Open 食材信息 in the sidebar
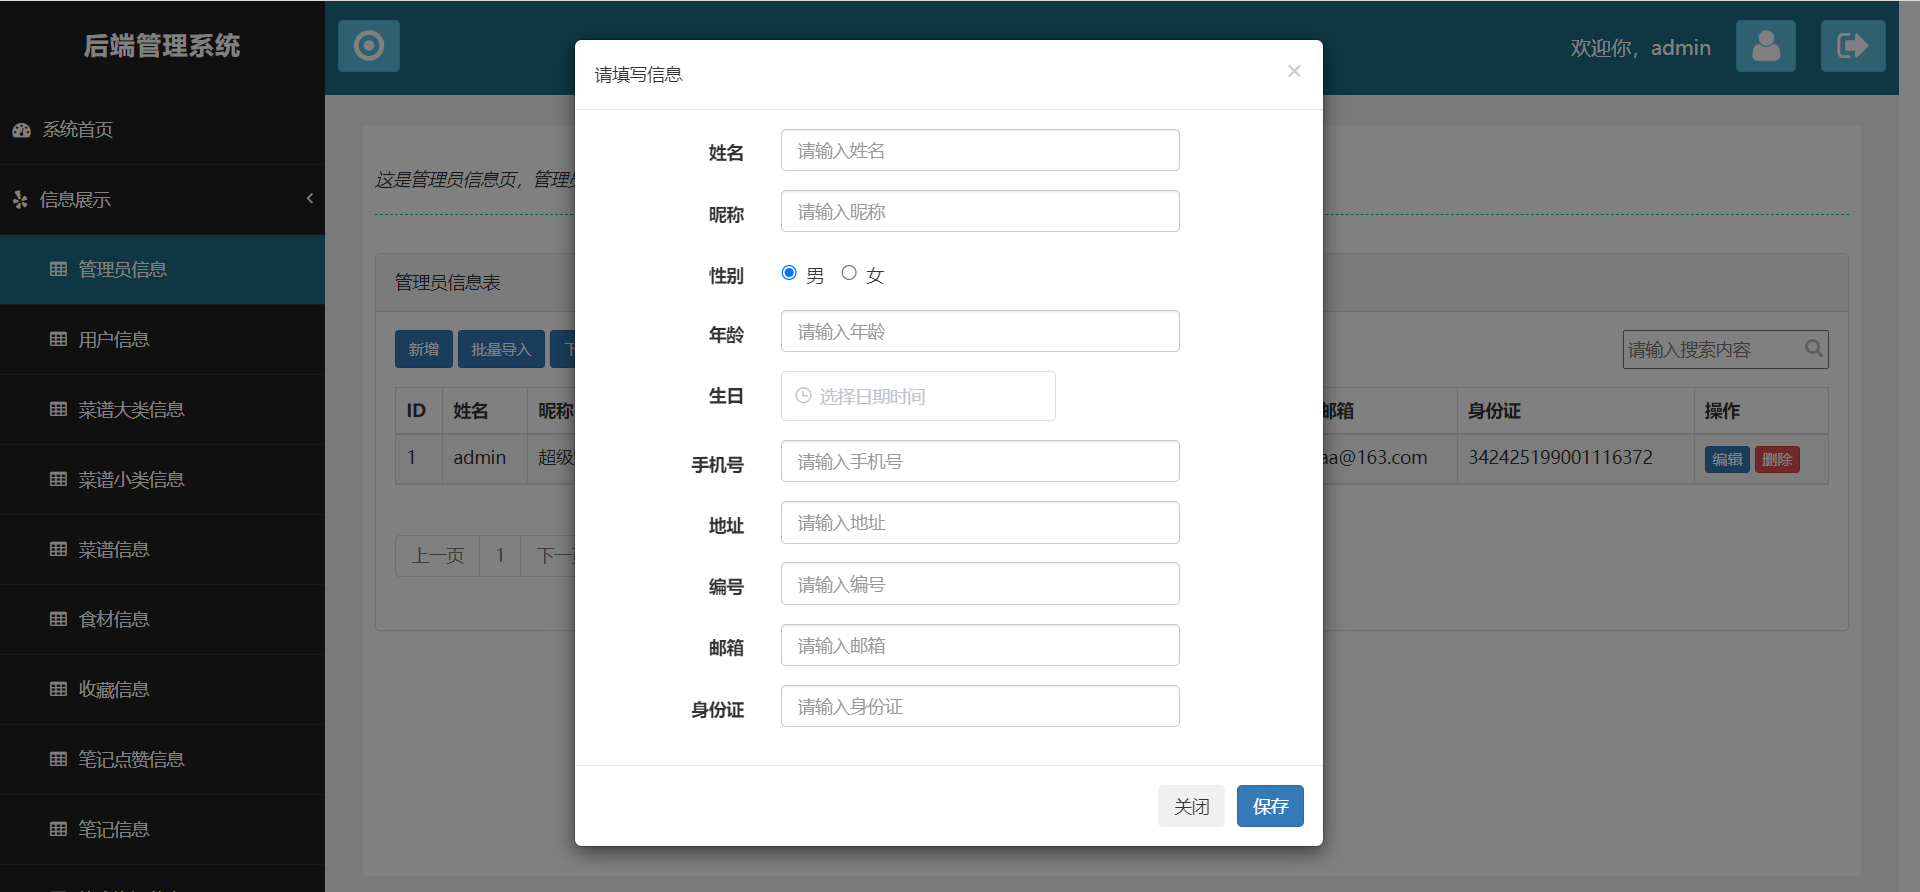The height and width of the screenshot is (892, 1920). (x=113, y=620)
